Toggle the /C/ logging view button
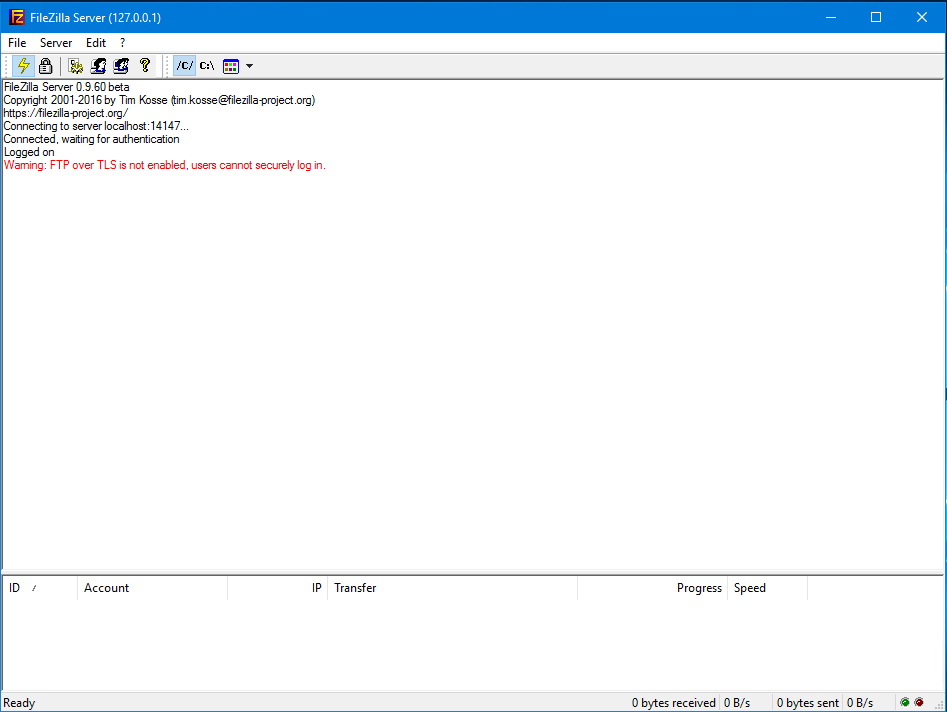 tap(183, 65)
